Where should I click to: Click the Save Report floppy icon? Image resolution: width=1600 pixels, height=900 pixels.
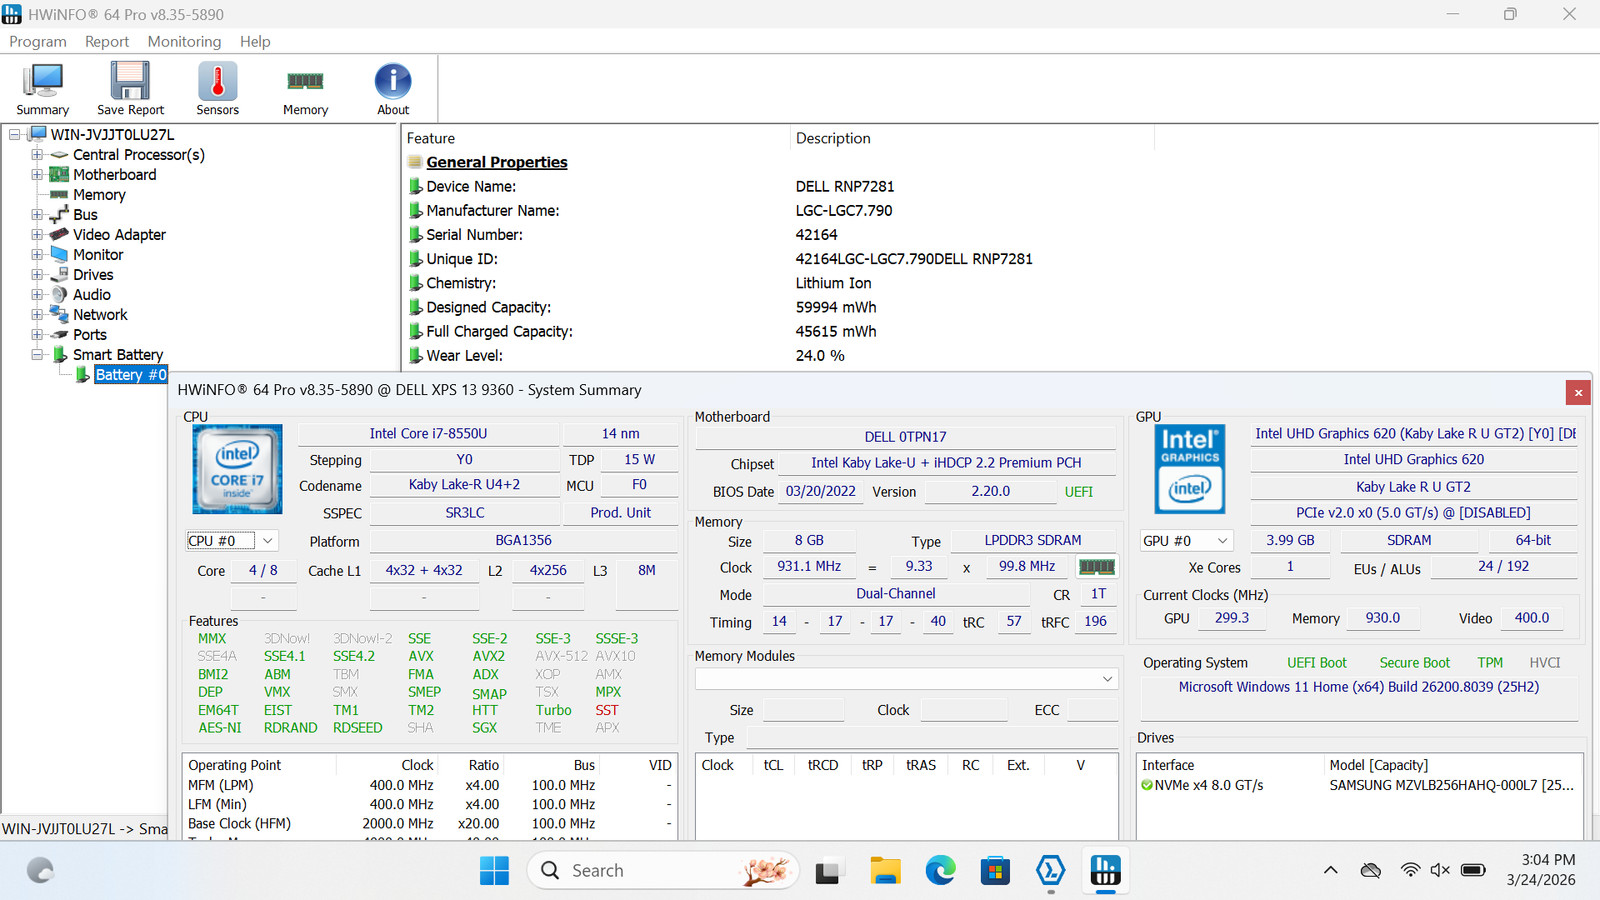click(x=130, y=89)
